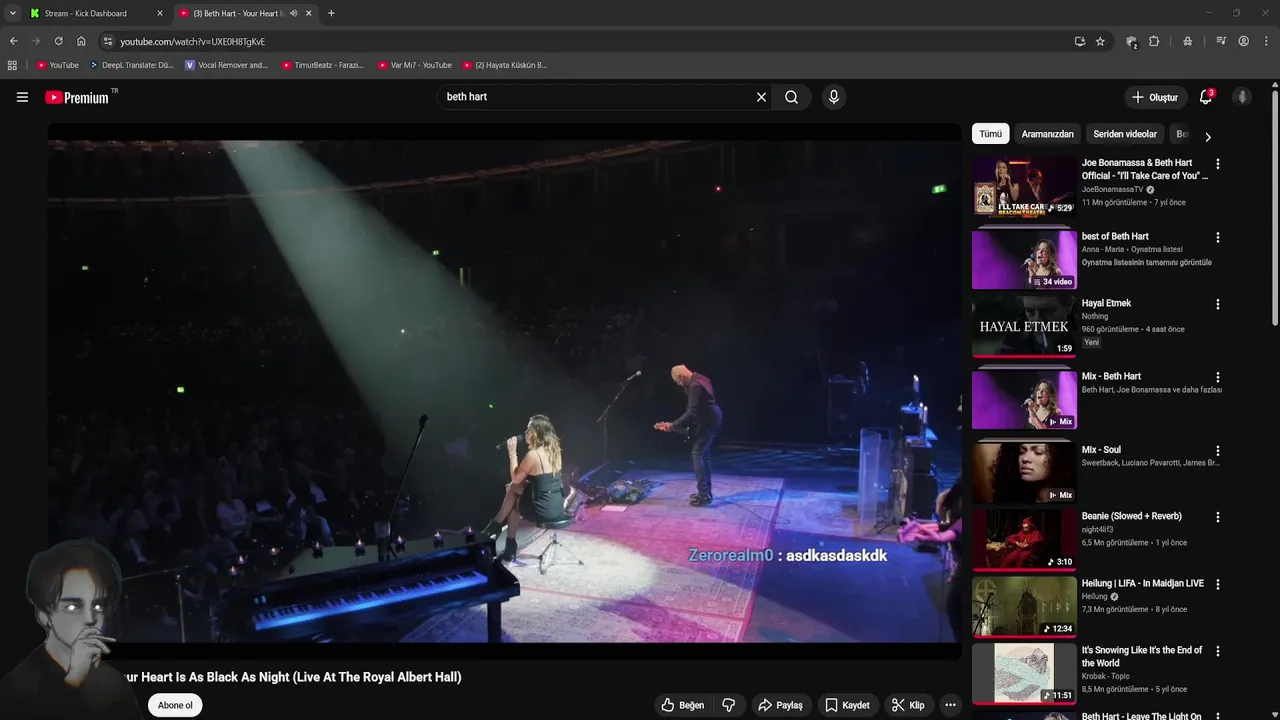
Task: Open the tab search dropdown arrow
Action: (13, 13)
